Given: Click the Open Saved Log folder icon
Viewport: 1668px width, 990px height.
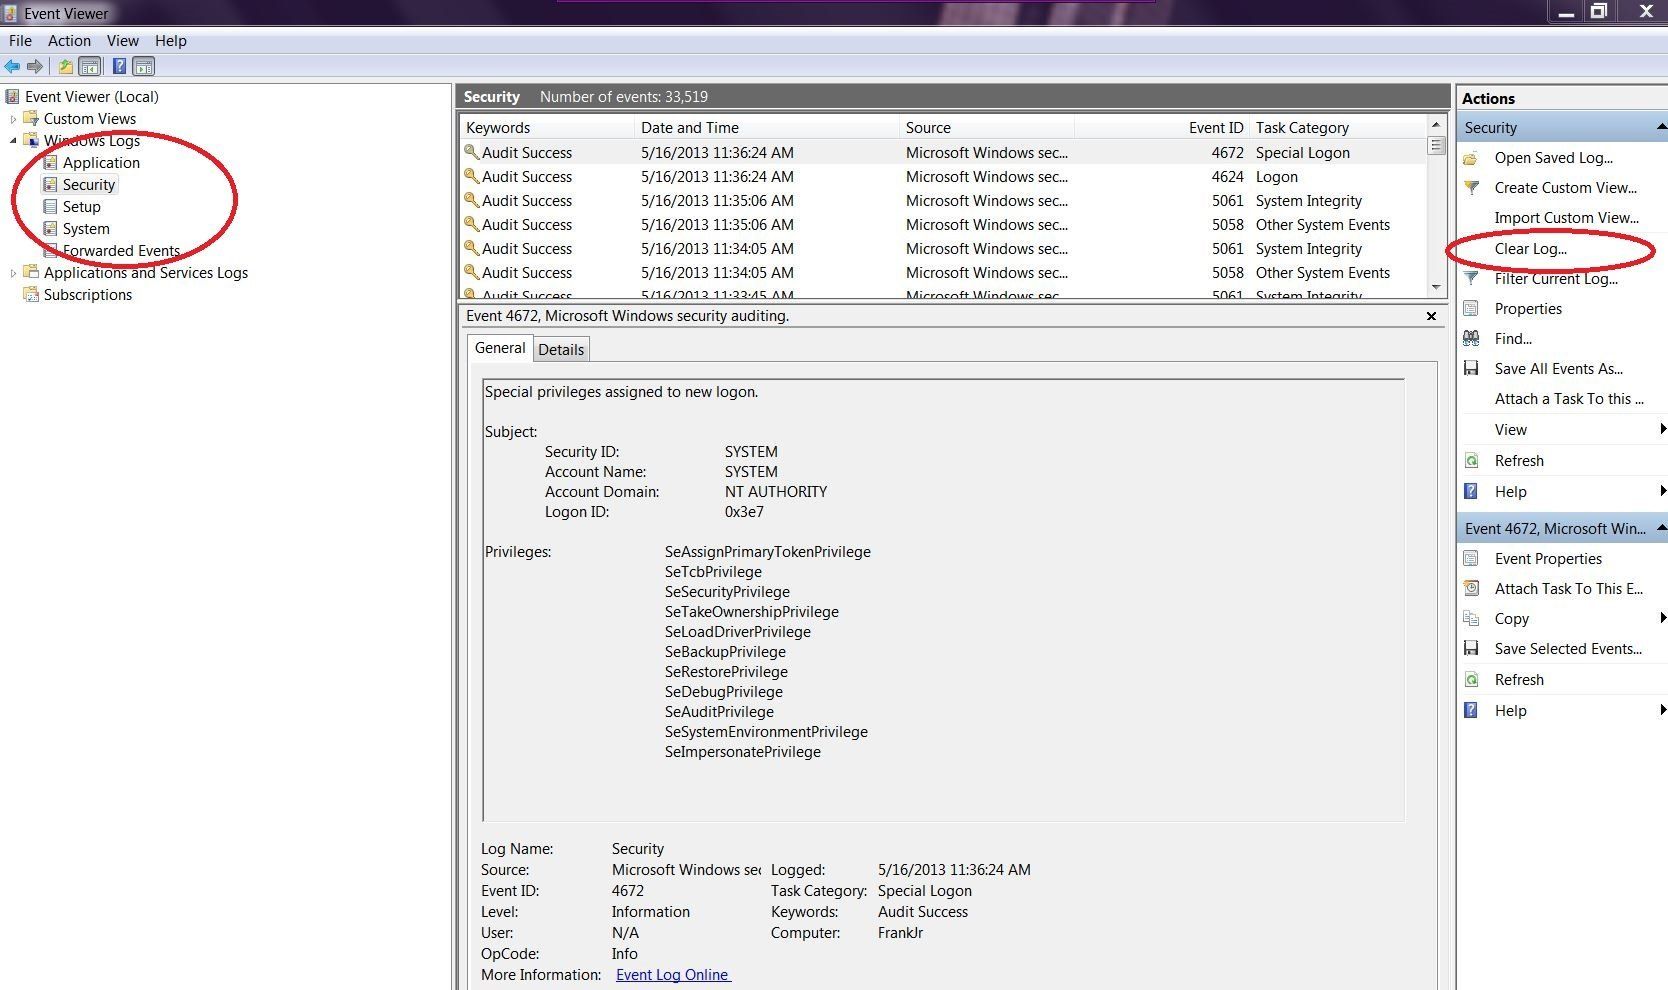Looking at the screenshot, I should (1471, 158).
